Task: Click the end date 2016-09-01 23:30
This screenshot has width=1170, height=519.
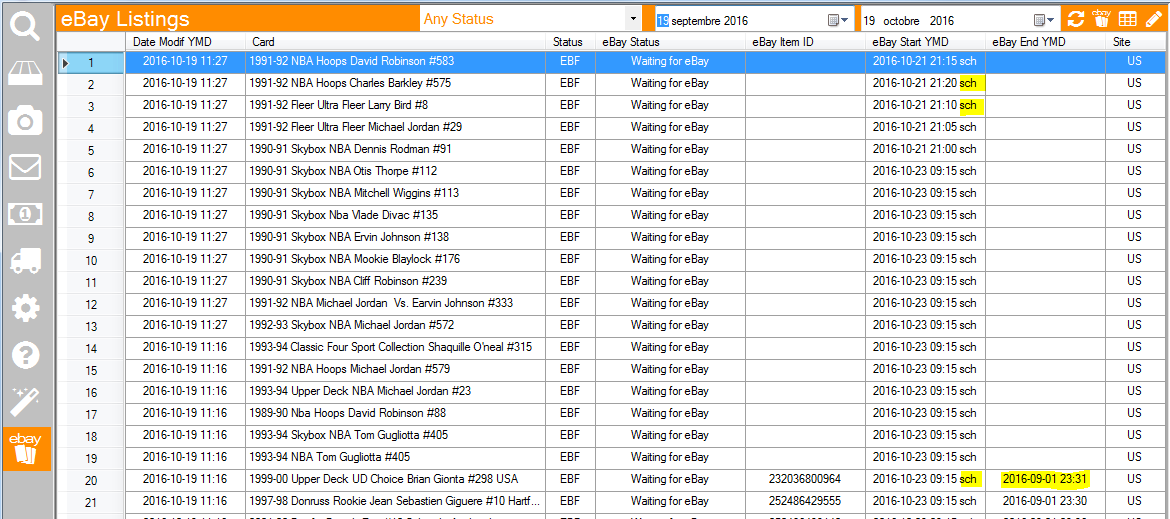Action: click(1045, 500)
